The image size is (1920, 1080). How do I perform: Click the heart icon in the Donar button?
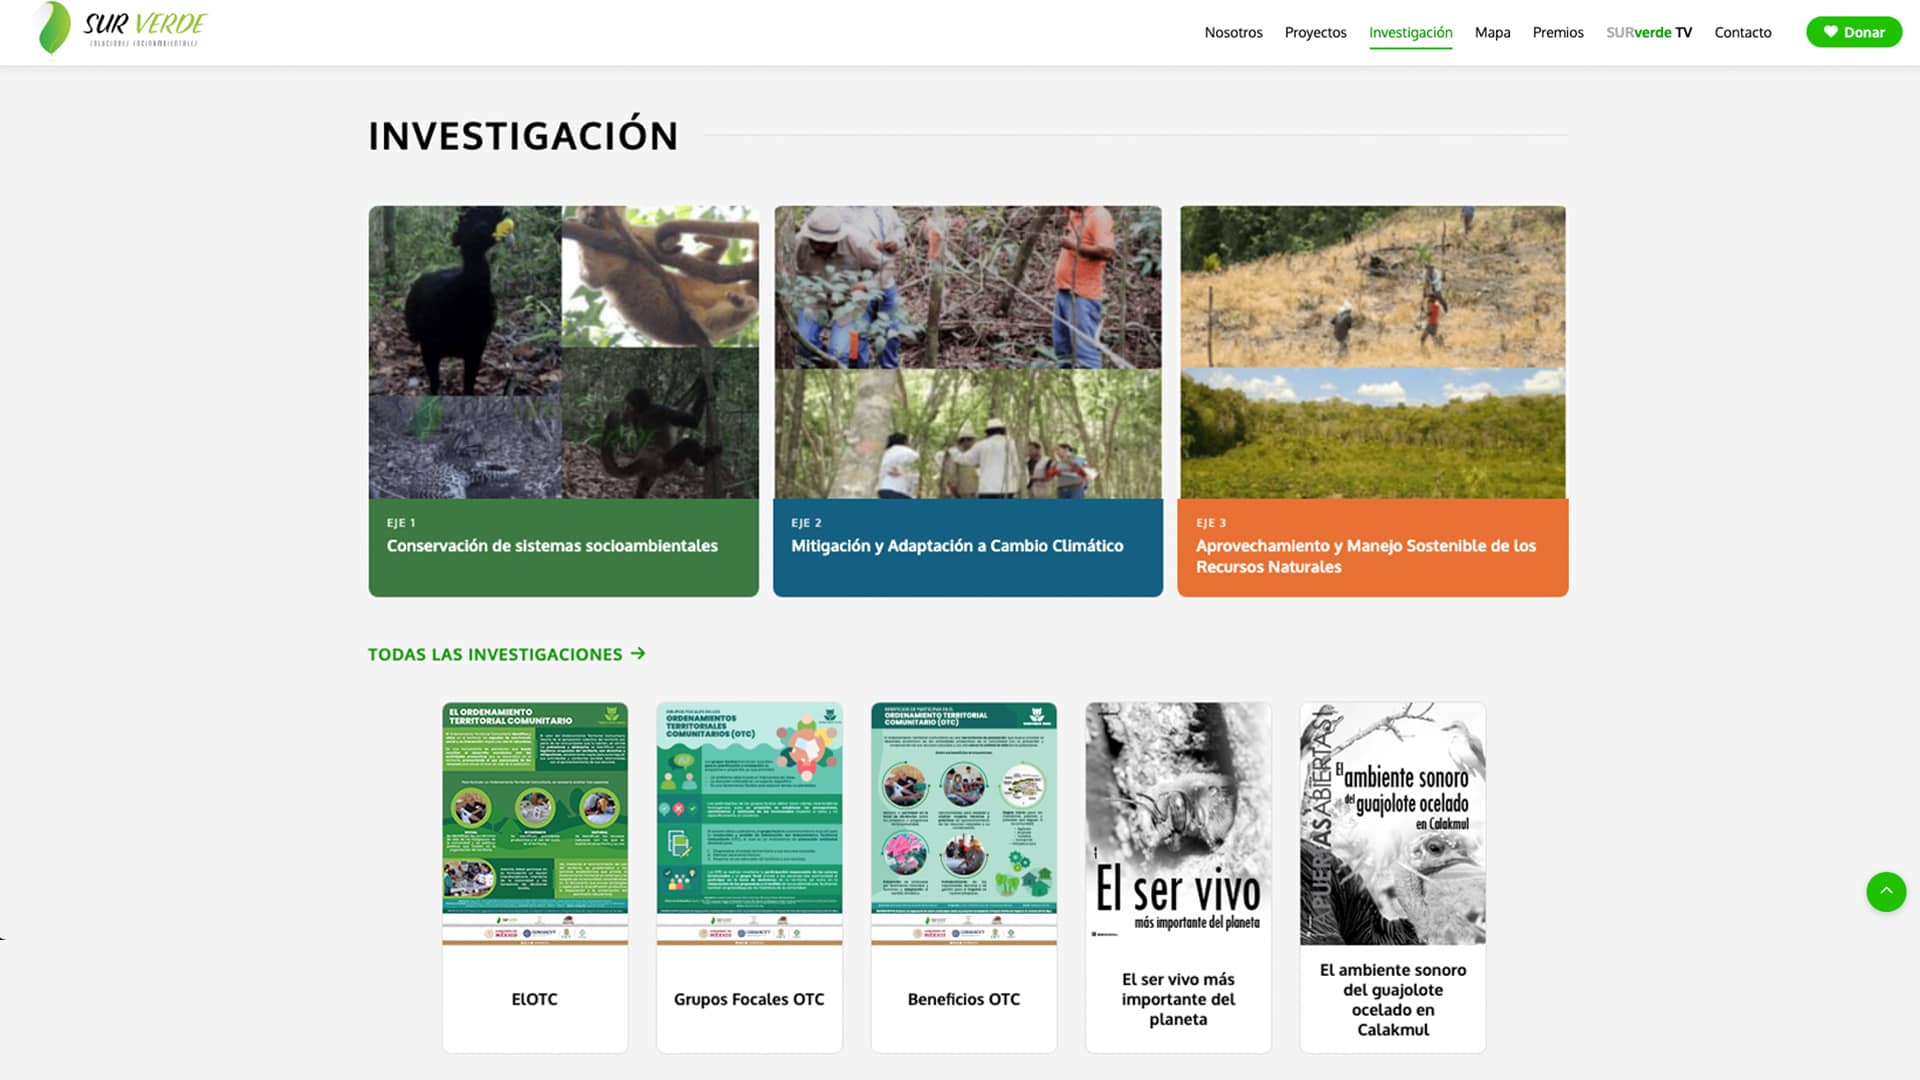point(1830,32)
